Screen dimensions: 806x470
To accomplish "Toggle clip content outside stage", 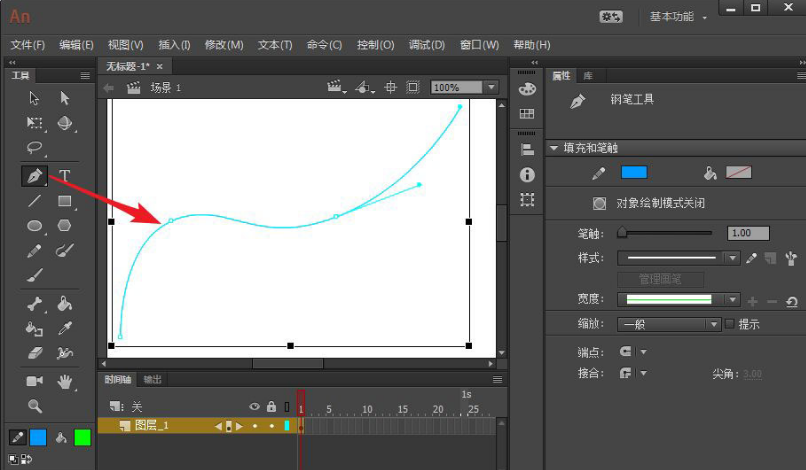I will (413, 87).
